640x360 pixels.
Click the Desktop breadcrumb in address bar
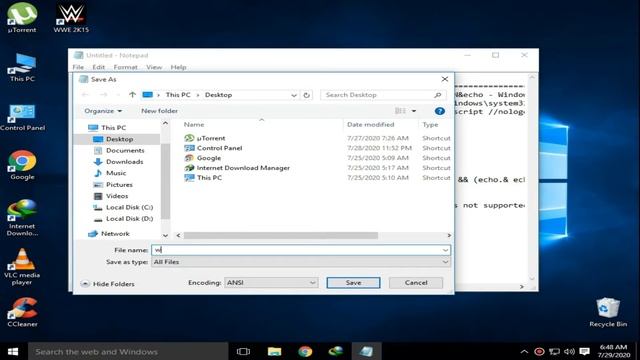(x=218, y=95)
